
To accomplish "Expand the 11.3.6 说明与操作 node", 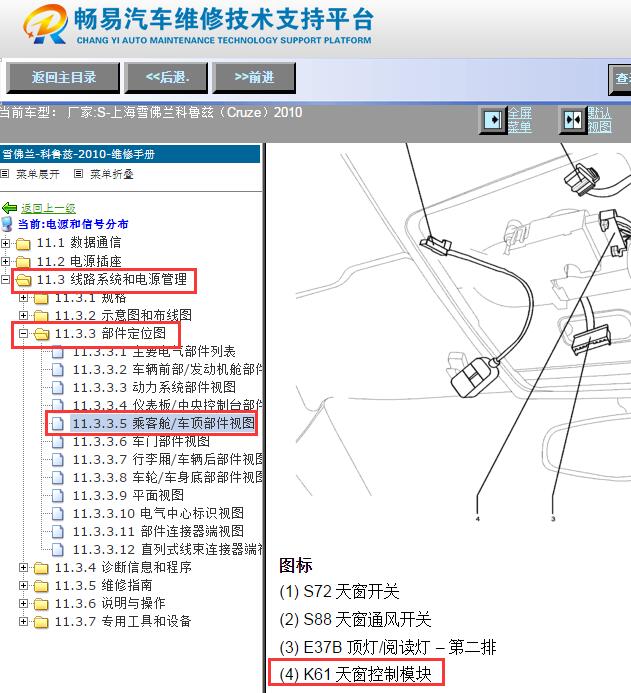I will pos(23,603).
